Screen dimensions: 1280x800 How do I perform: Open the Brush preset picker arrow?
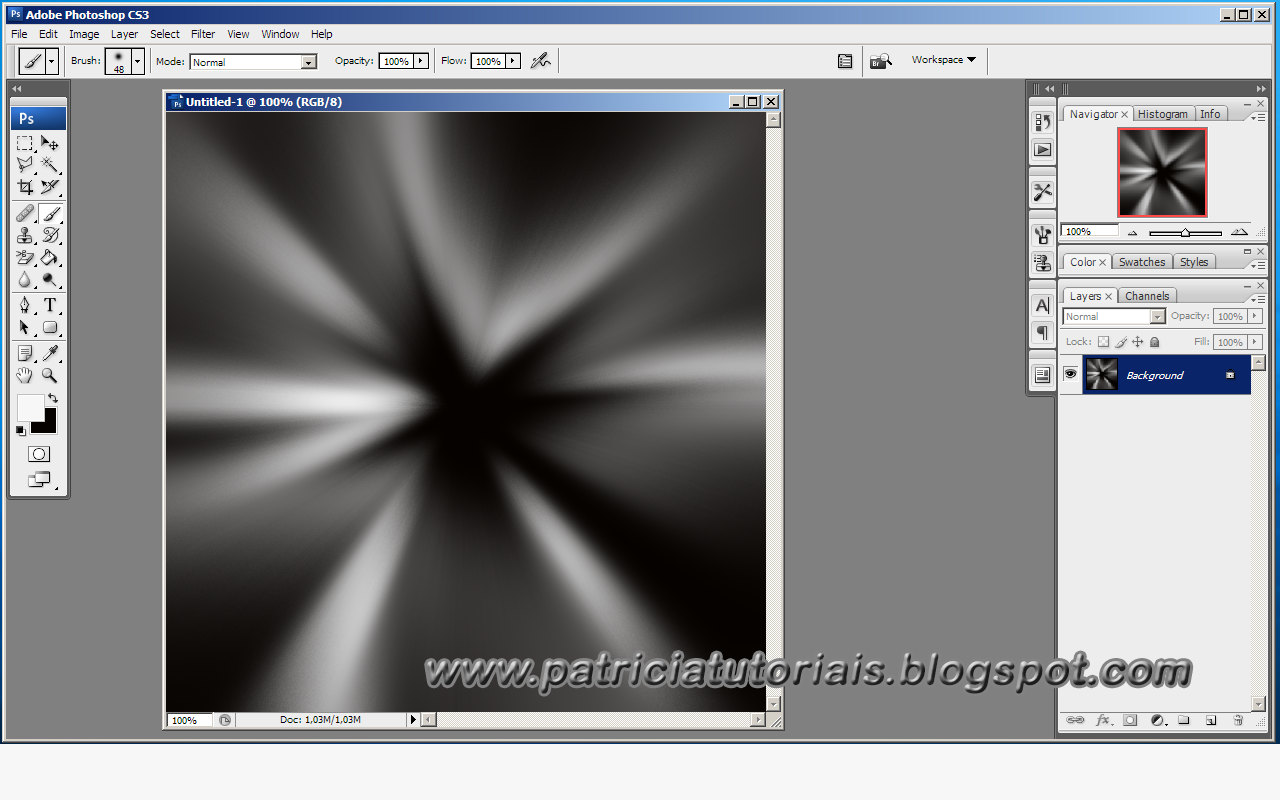pyautogui.click(x=138, y=61)
